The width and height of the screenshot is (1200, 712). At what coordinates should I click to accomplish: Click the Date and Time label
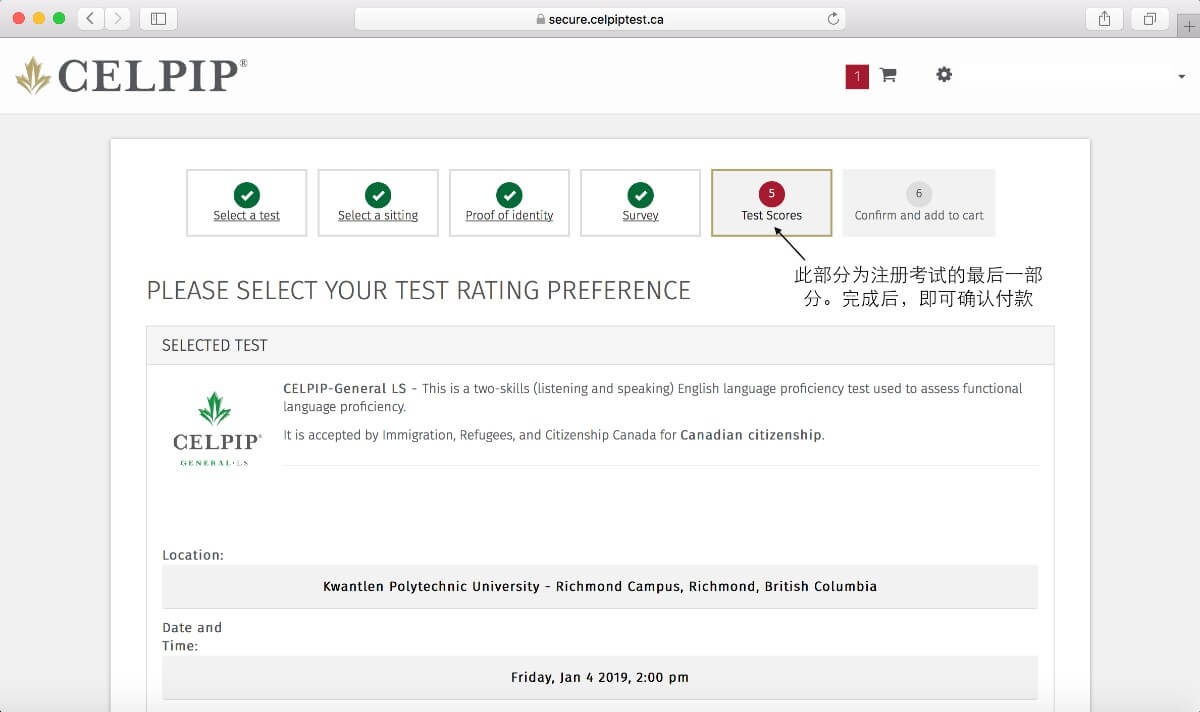pos(192,637)
